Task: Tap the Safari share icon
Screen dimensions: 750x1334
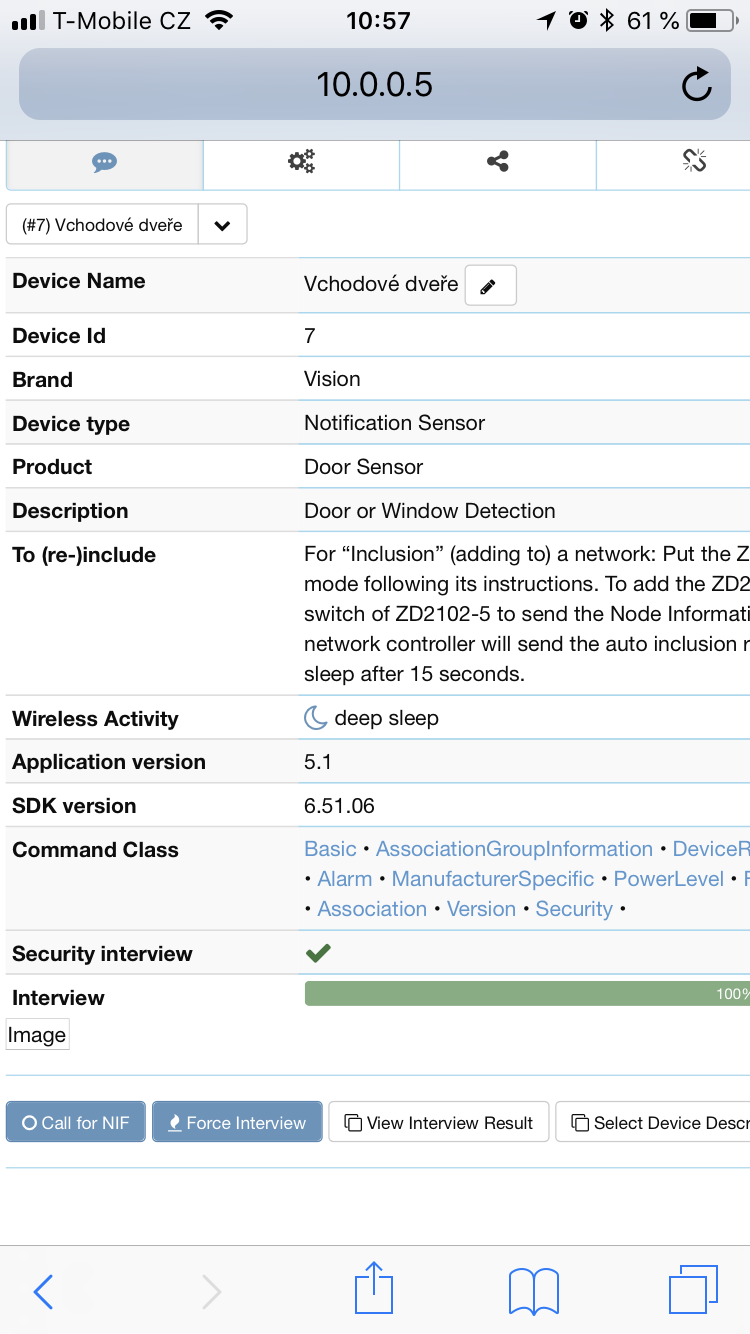Action: pos(374,1289)
